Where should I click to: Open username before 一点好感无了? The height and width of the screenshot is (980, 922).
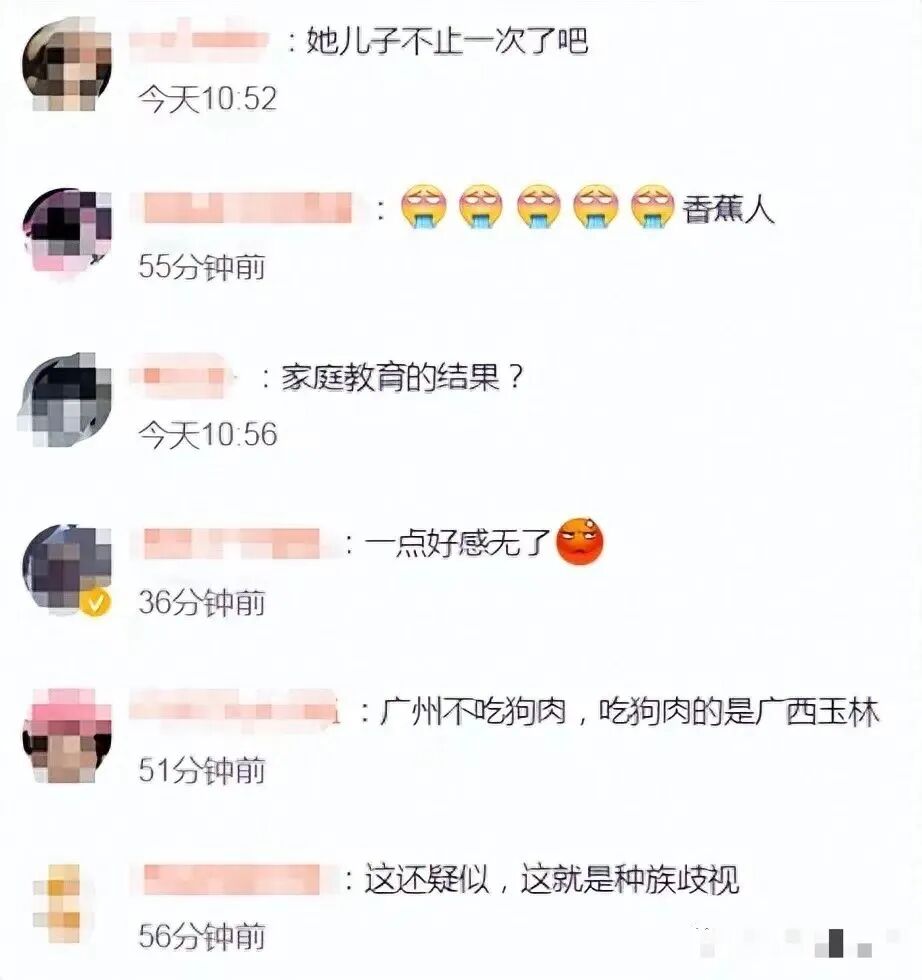pyautogui.click(x=231, y=543)
